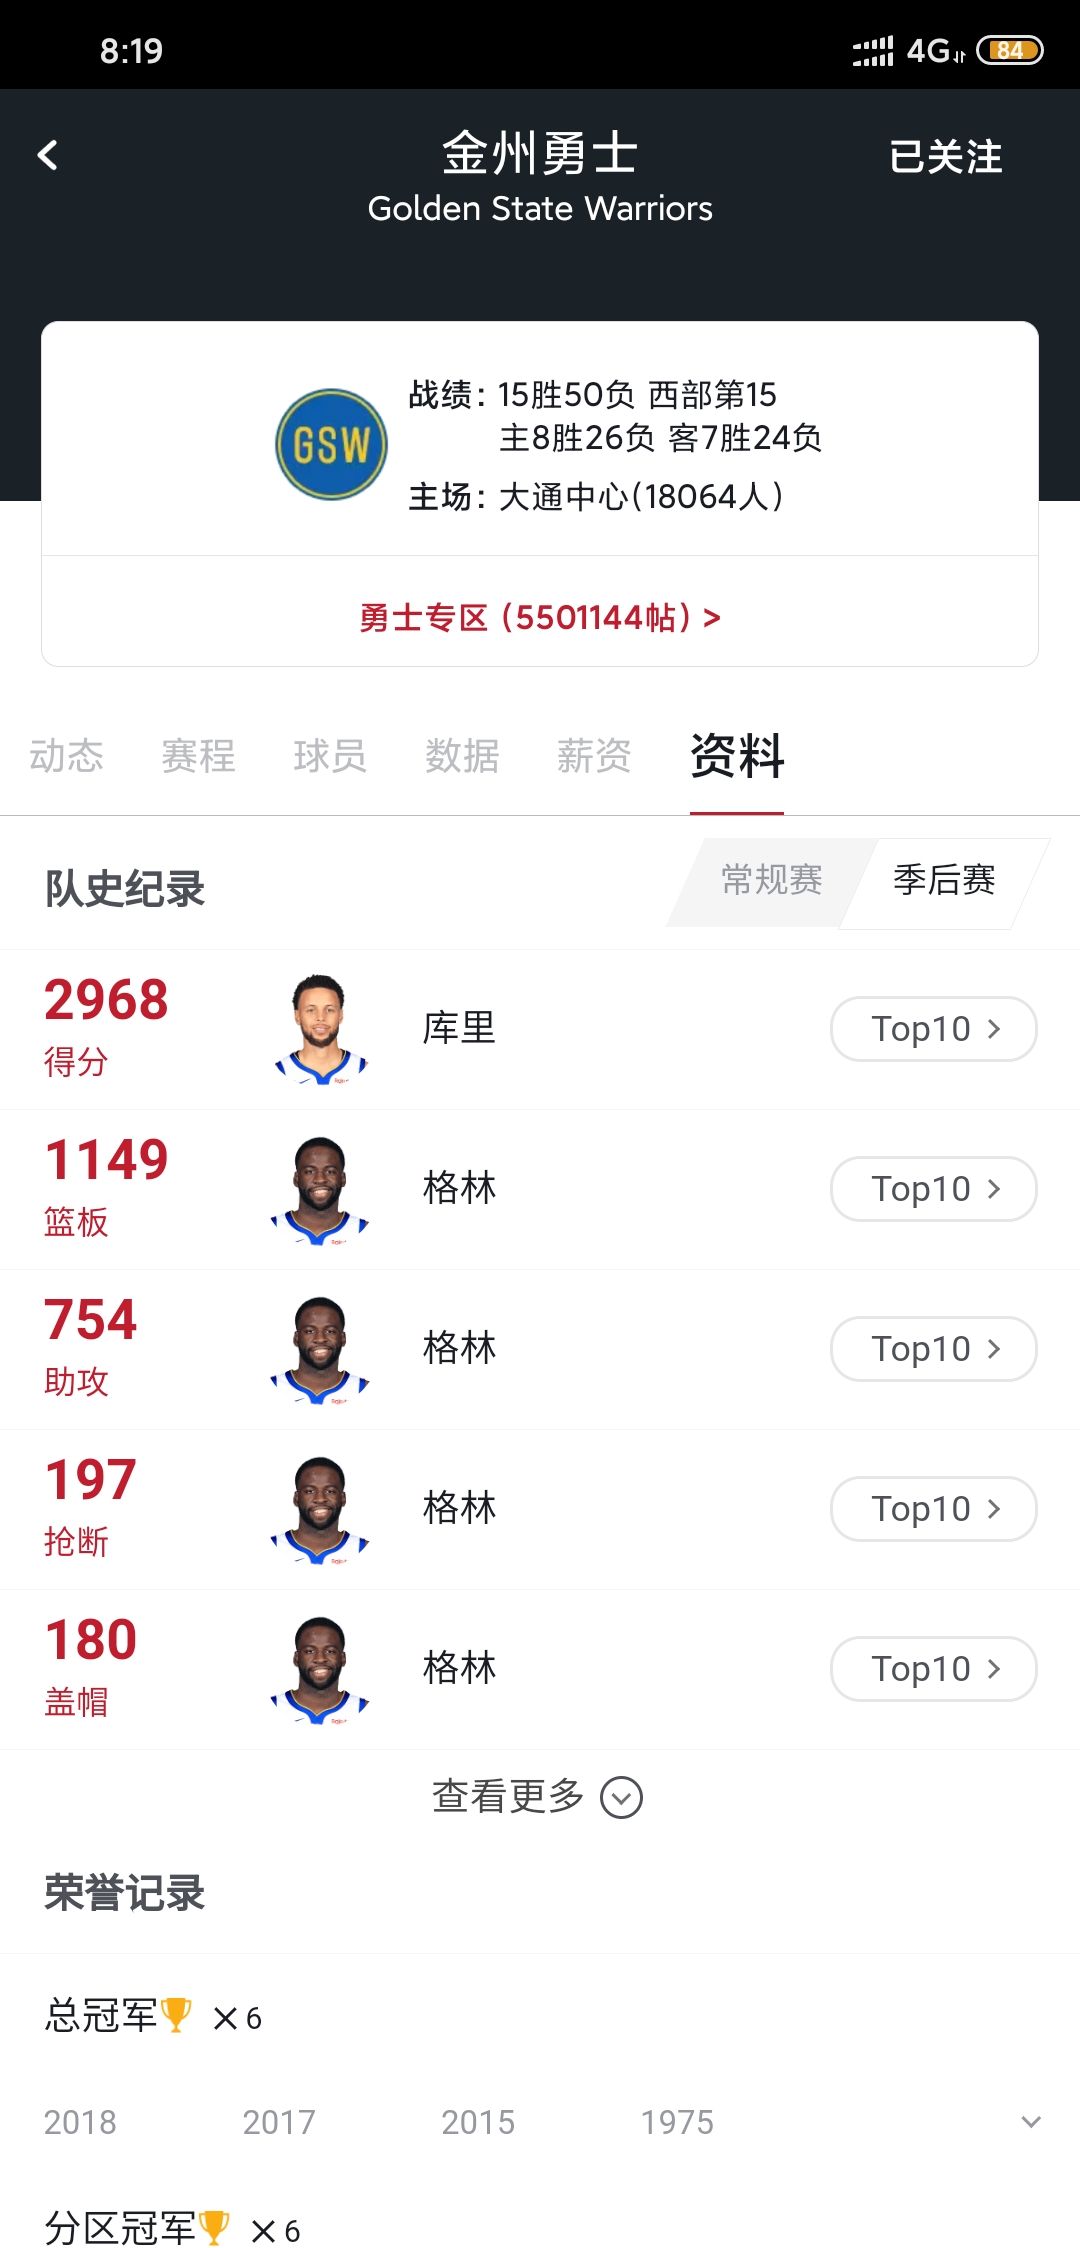Select the 季后赛 playoffs toggle
Image resolution: width=1080 pixels, height=2248 pixels.
944,881
